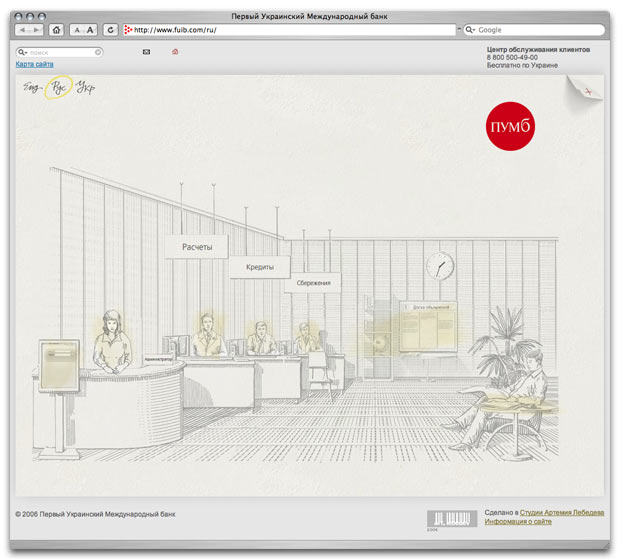Click the browser Back arrow button
This screenshot has height=559, width=620.
tap(23, 30)
